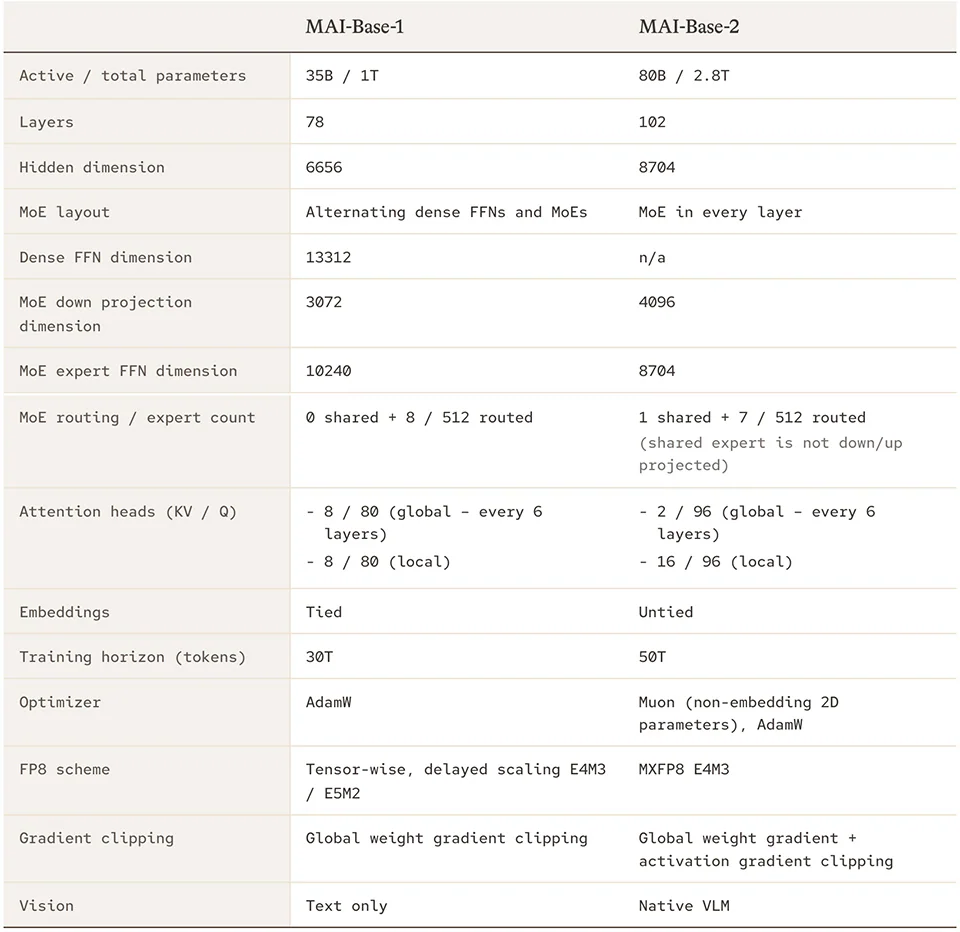Click '2 / 96 (global – every 6 layers)'
The width and height of the screenshot is (960, 932).
767,523
